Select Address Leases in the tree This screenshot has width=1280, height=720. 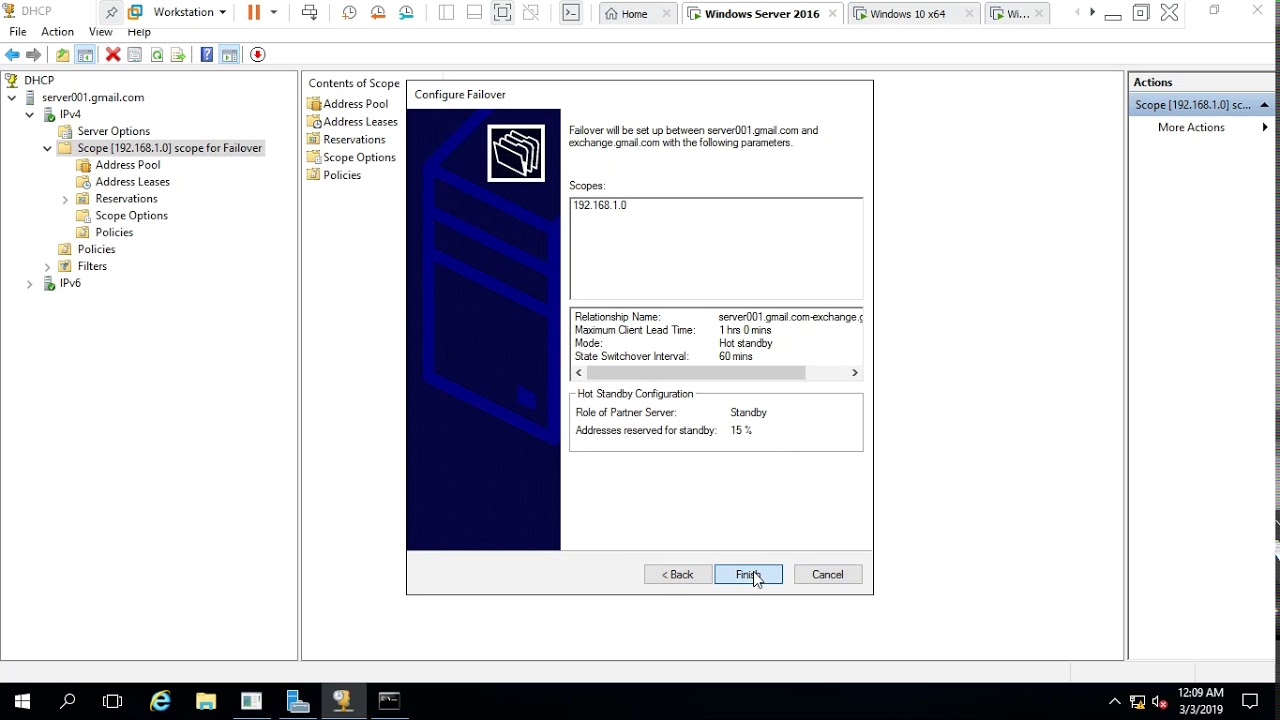132,182
